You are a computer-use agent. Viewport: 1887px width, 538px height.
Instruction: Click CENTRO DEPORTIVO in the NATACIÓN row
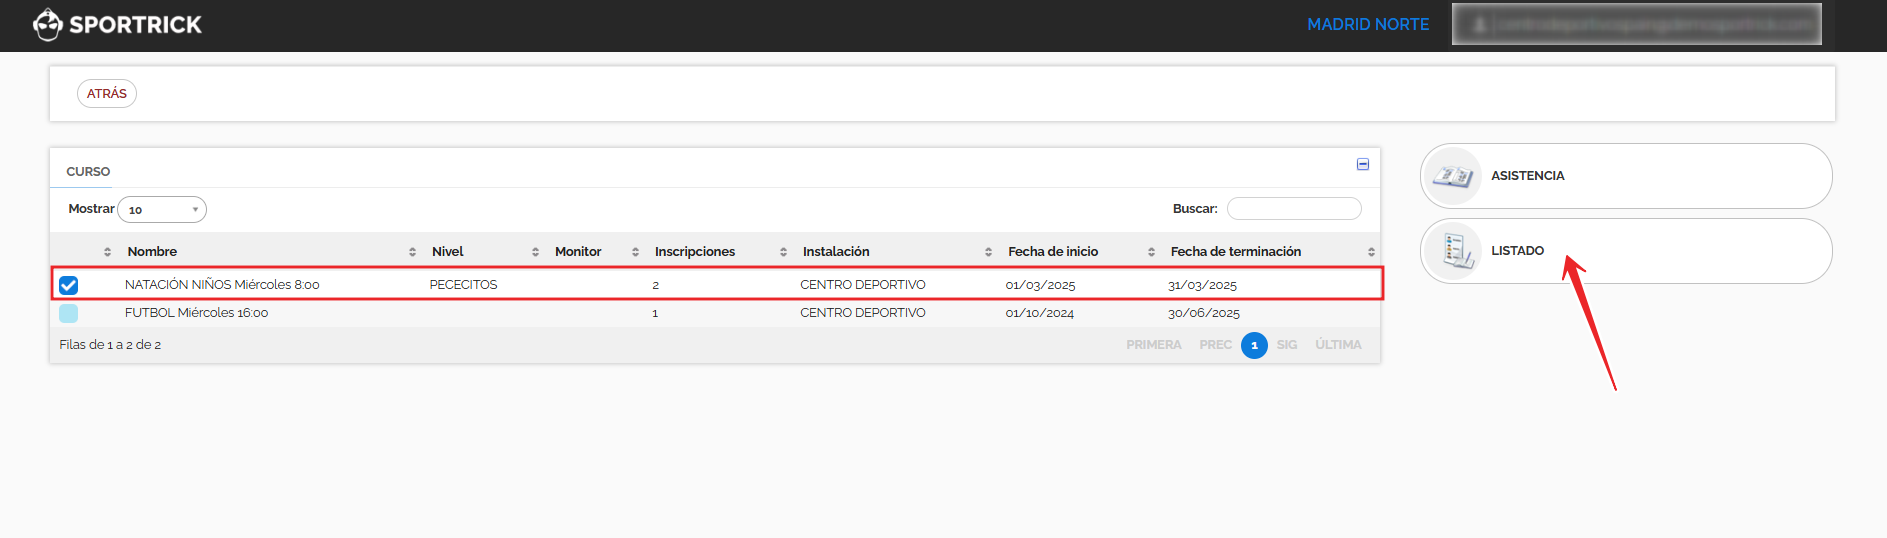tap(863, 285)
